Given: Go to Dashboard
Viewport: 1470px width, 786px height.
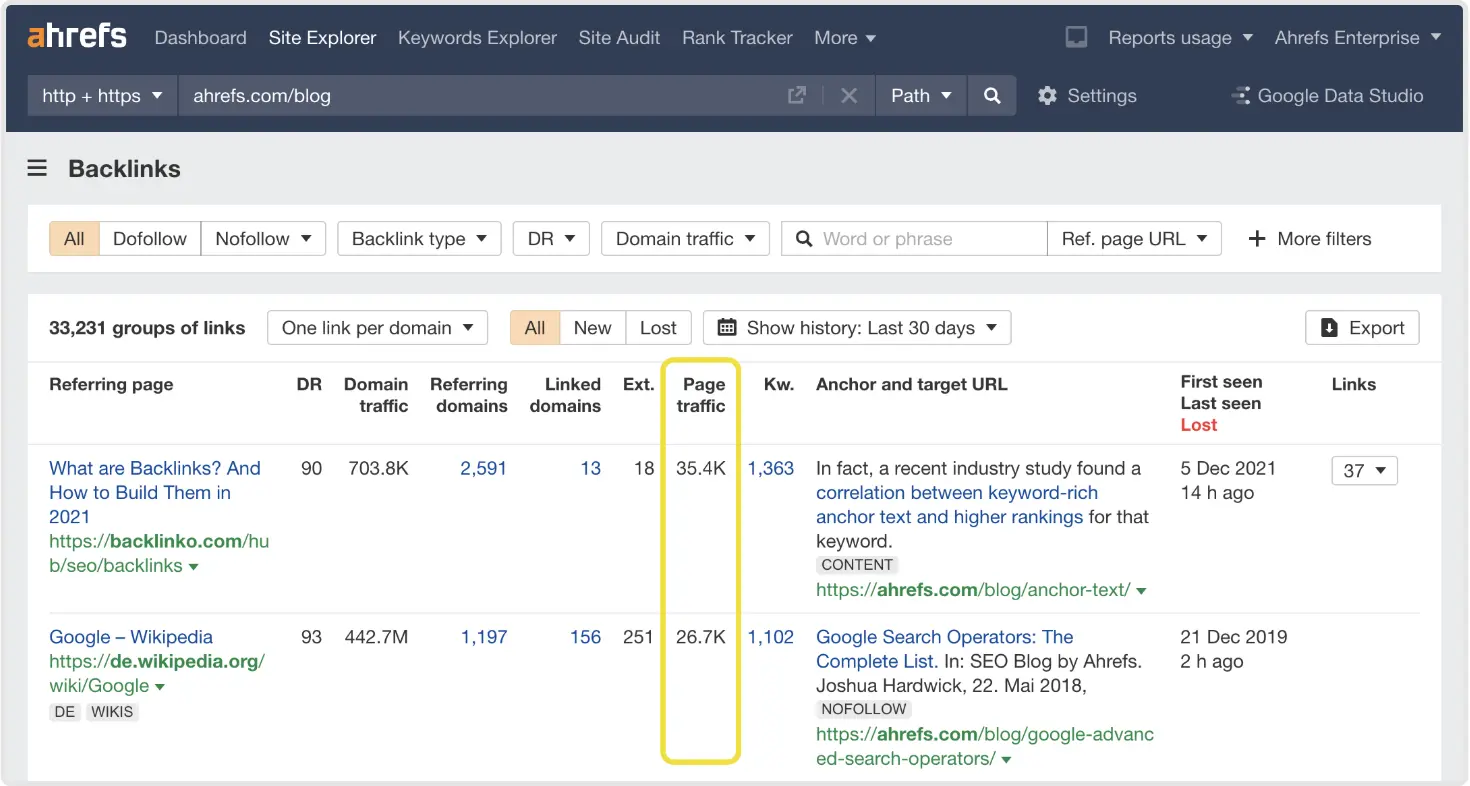Looking at the screenshot, I should click(x=200, y=38).
